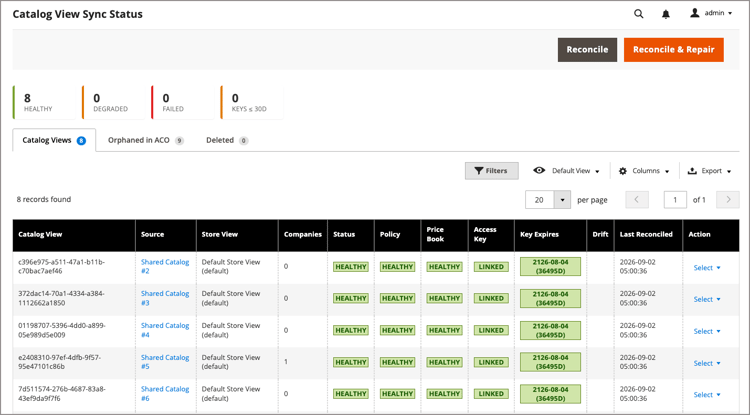Open the Filters panel

coord(491,171)
